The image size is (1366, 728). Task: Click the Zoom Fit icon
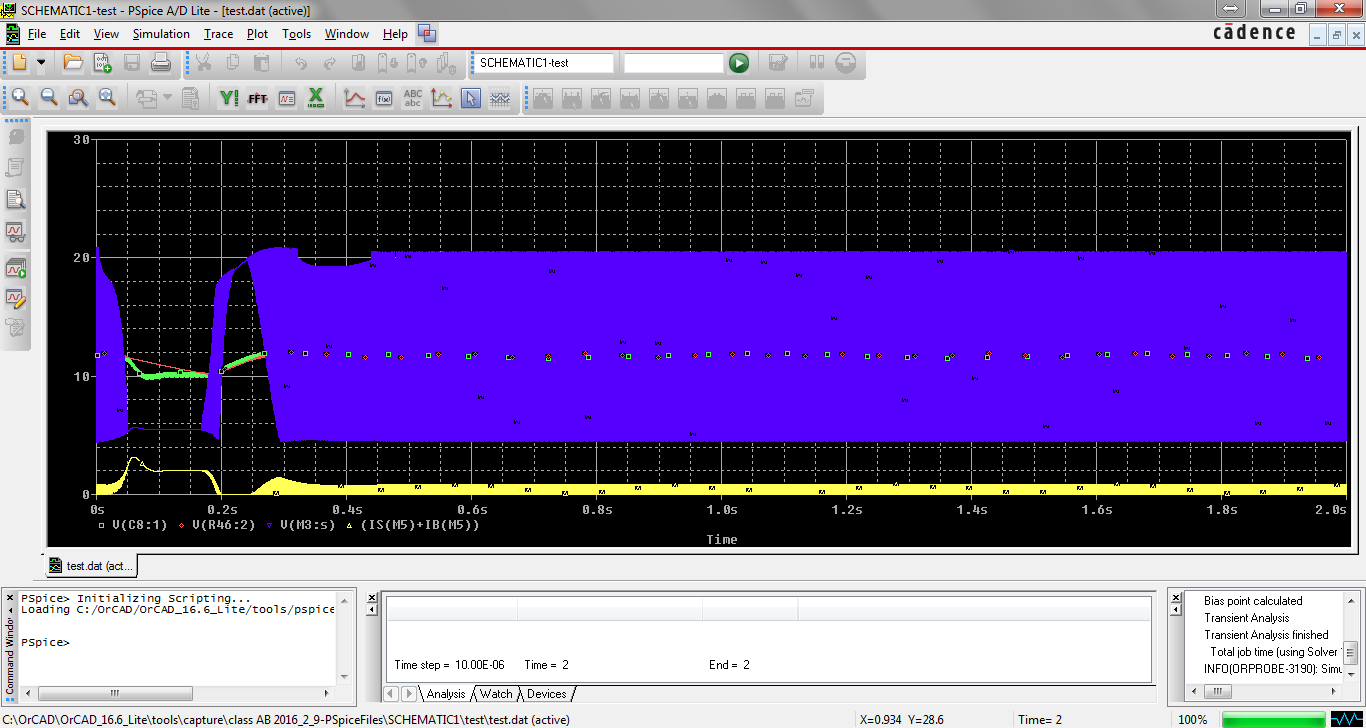click(107, 98)
